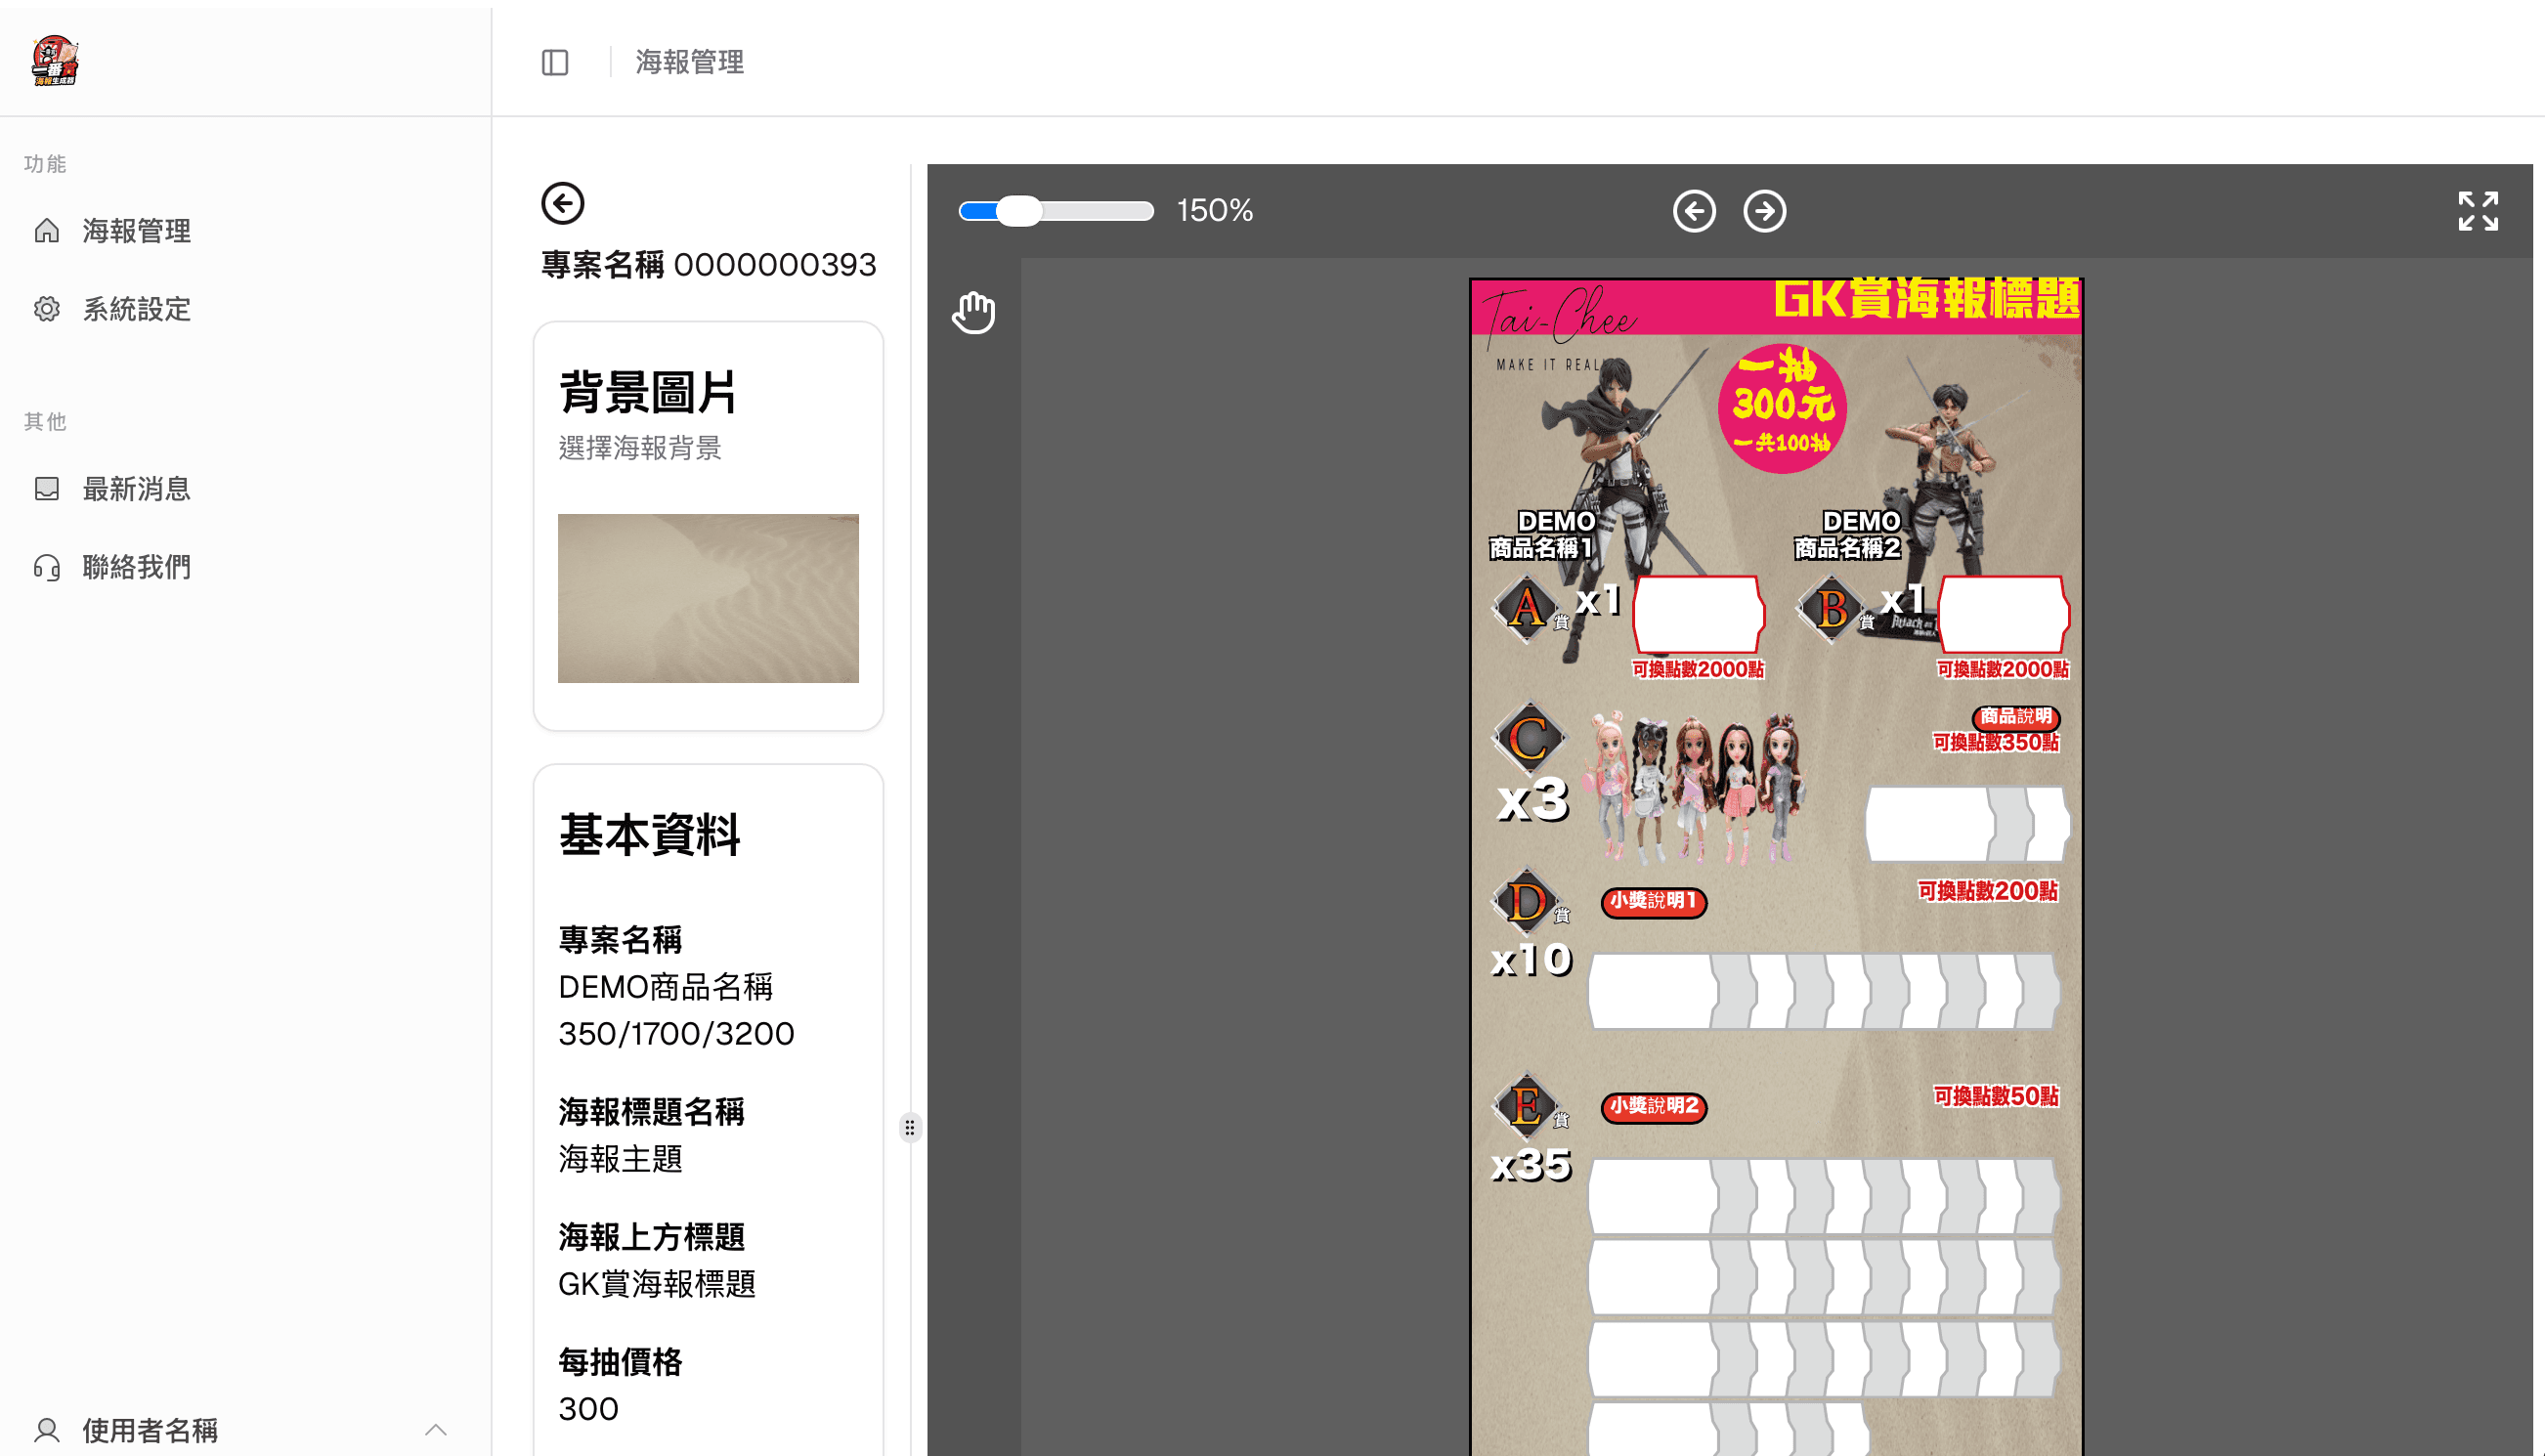Click the A prize badge on the poster

point(1527,608)
